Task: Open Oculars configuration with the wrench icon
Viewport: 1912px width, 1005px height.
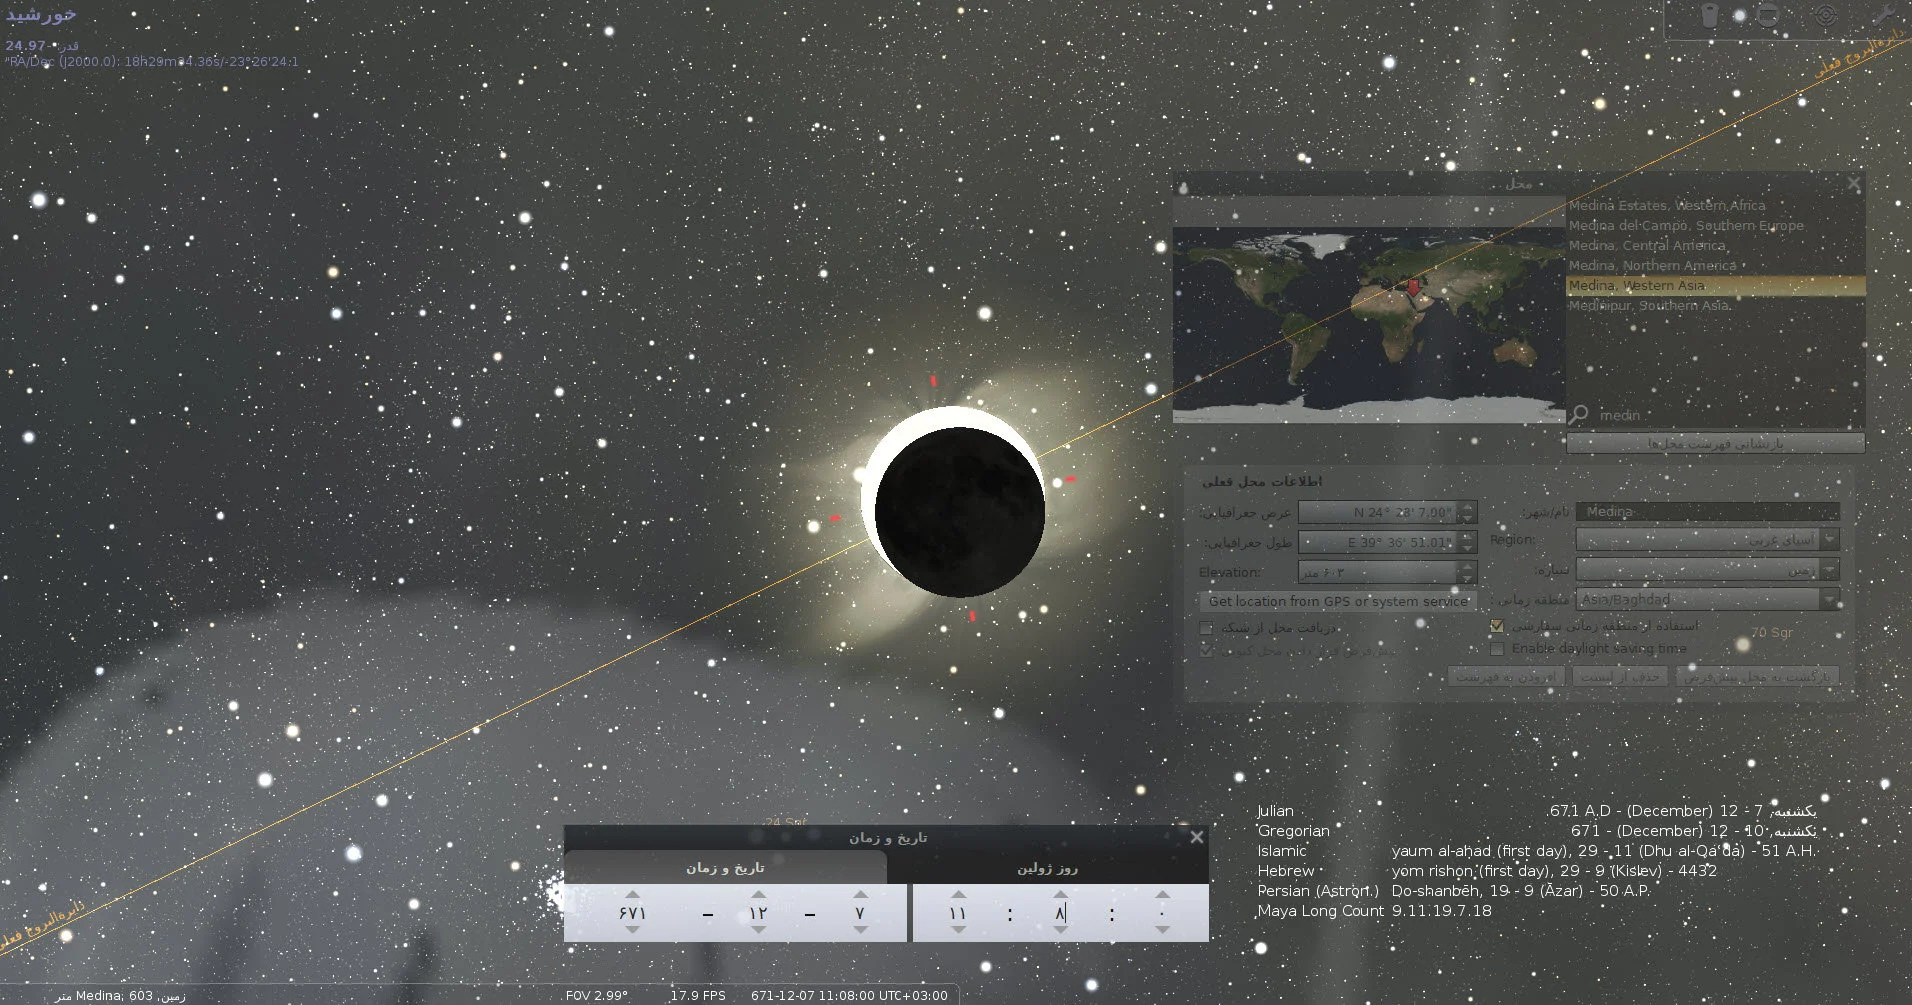Action: click(1884, 15)
